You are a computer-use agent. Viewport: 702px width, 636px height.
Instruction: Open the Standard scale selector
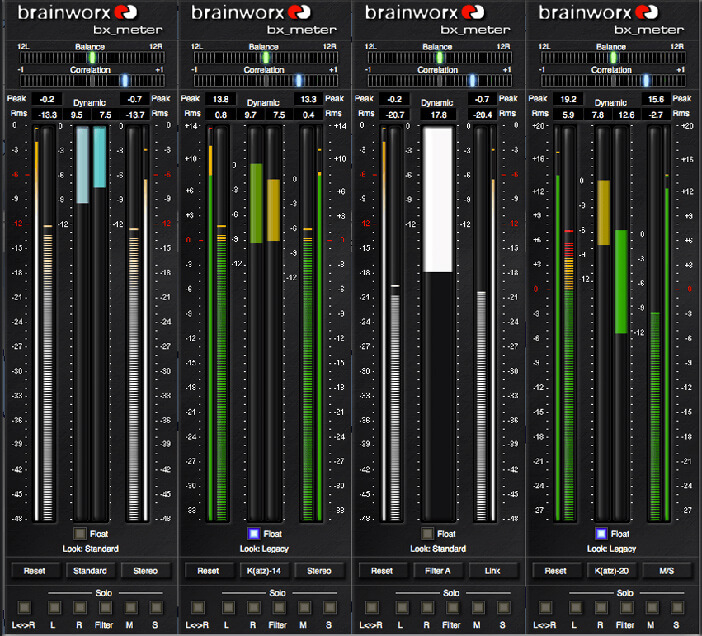[x=93, y=571]
